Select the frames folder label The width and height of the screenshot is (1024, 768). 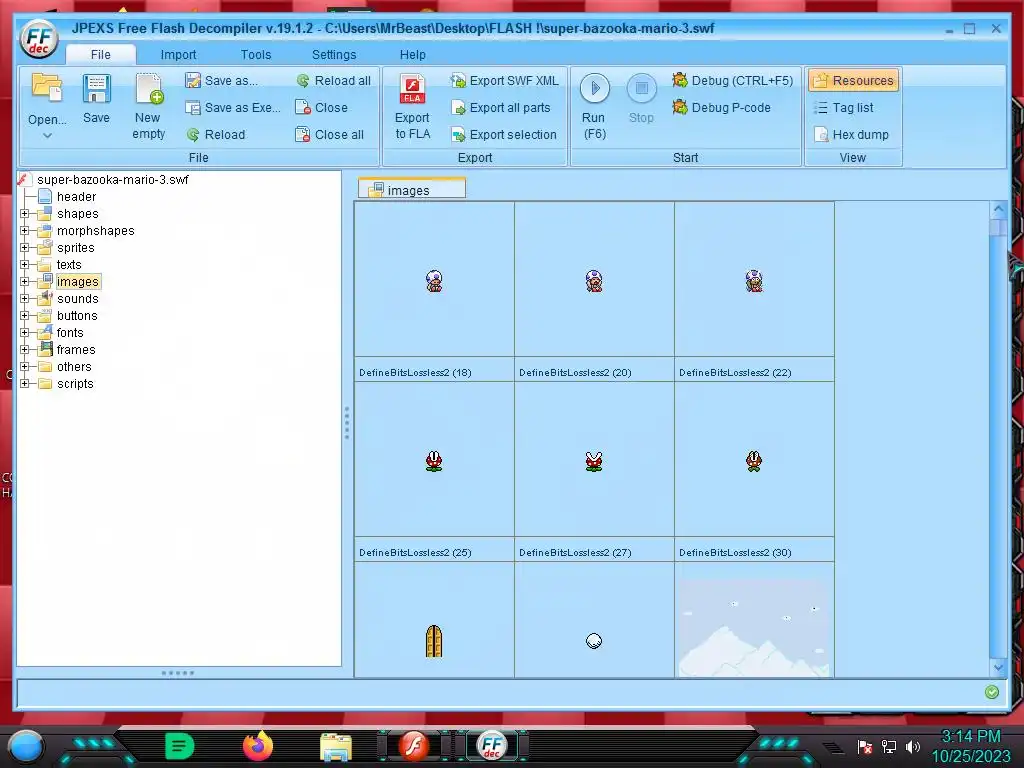pos(76,349)
